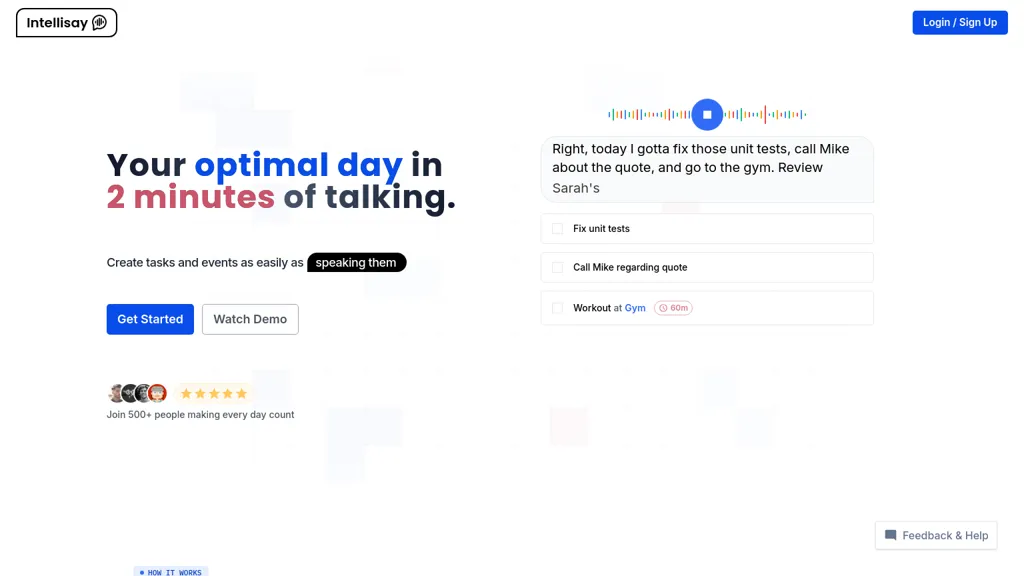The height and width of the screenshot is (576, 1024).
Task: Open the Feedback & Help panel
Action: pos(936,536)
